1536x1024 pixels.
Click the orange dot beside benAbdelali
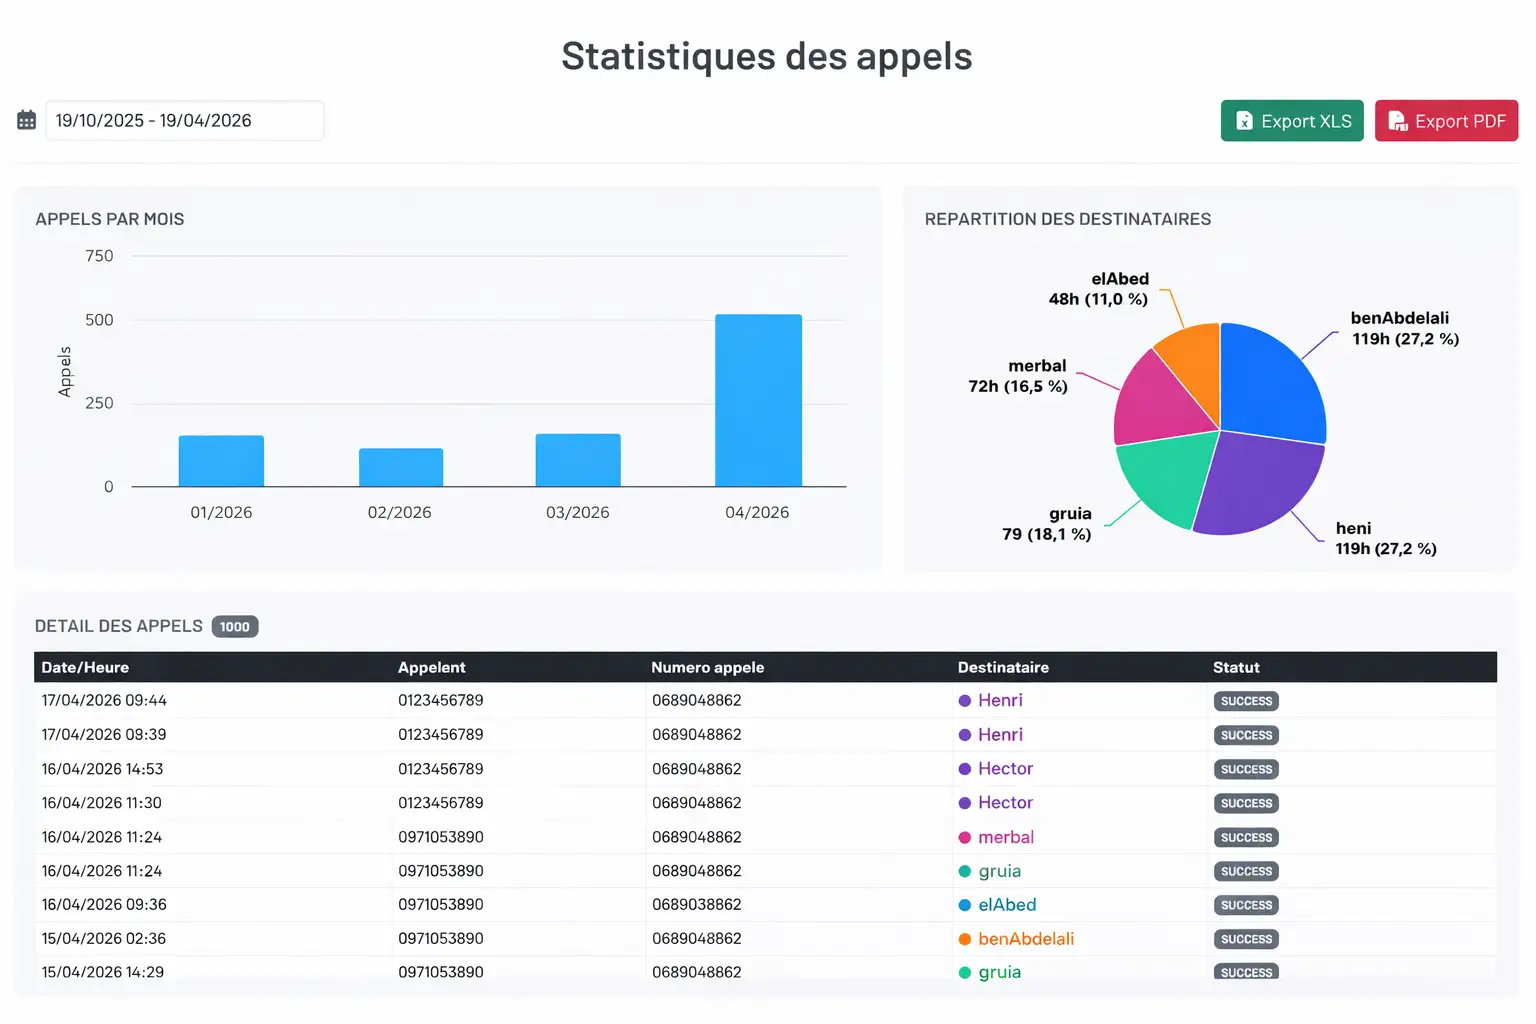click(965, 939)
